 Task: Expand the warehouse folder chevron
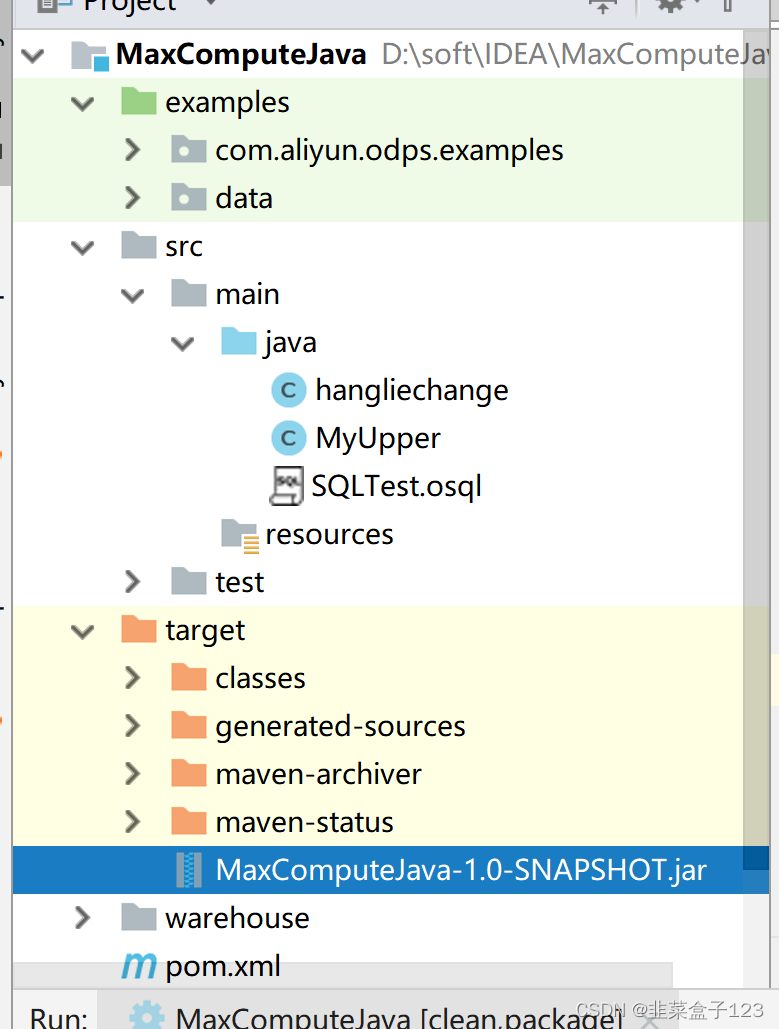point(83,917)
